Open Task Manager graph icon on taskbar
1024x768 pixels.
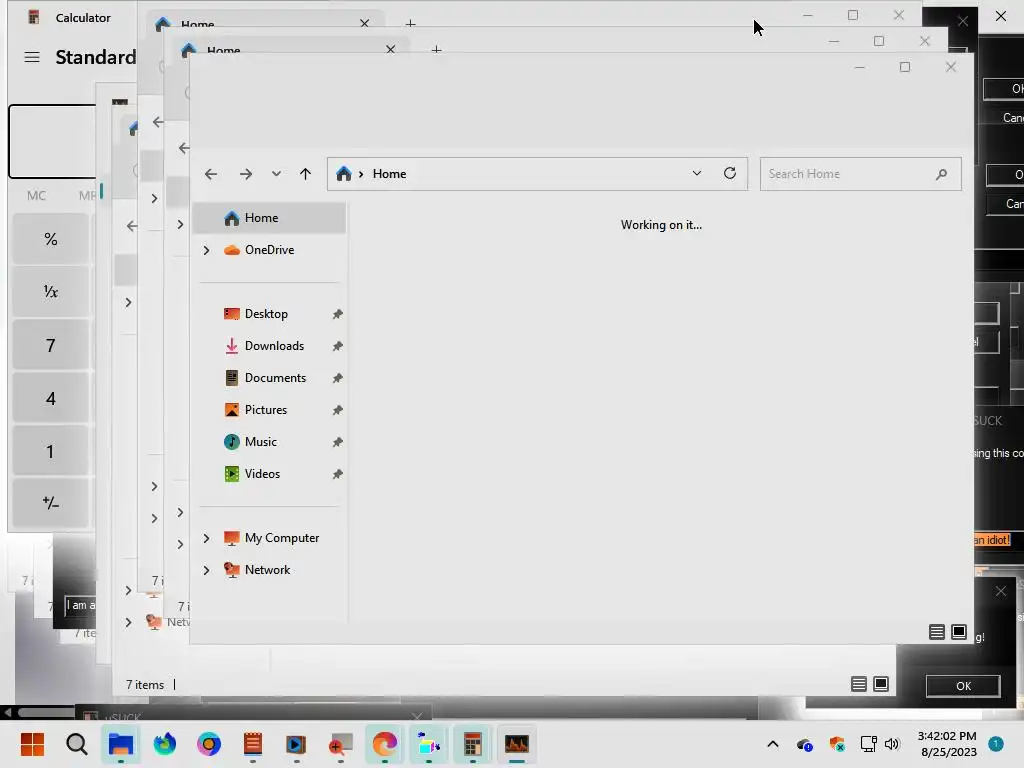click(517, 744)
